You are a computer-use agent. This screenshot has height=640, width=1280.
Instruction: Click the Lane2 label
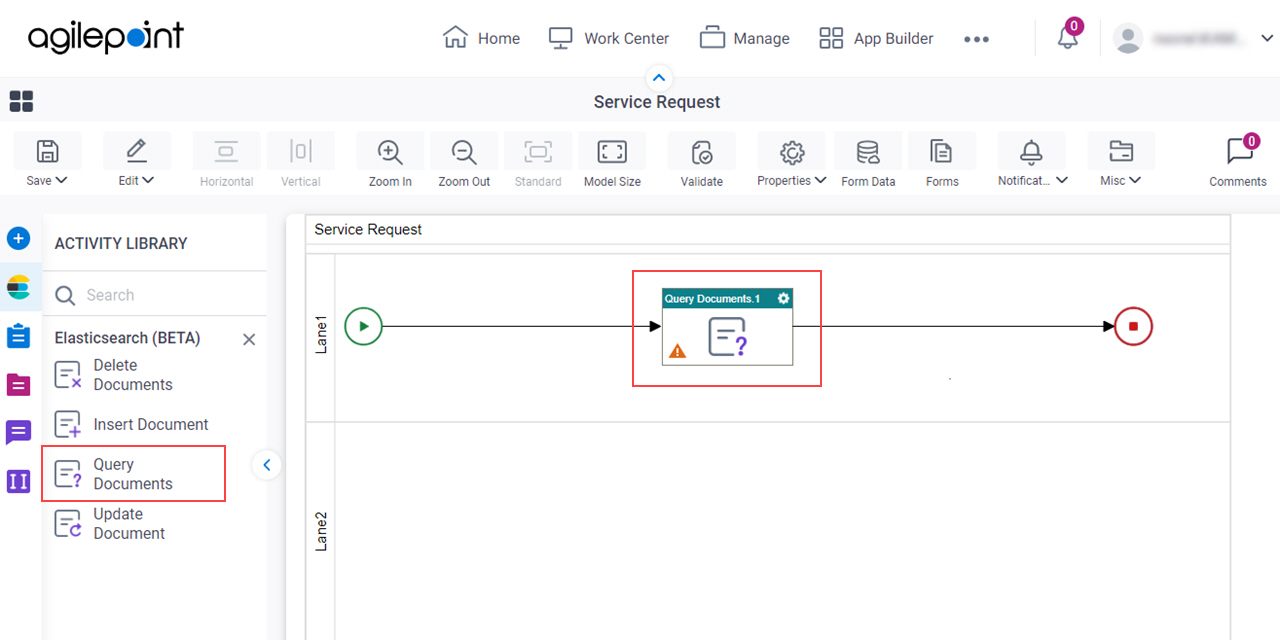[321, 531]
